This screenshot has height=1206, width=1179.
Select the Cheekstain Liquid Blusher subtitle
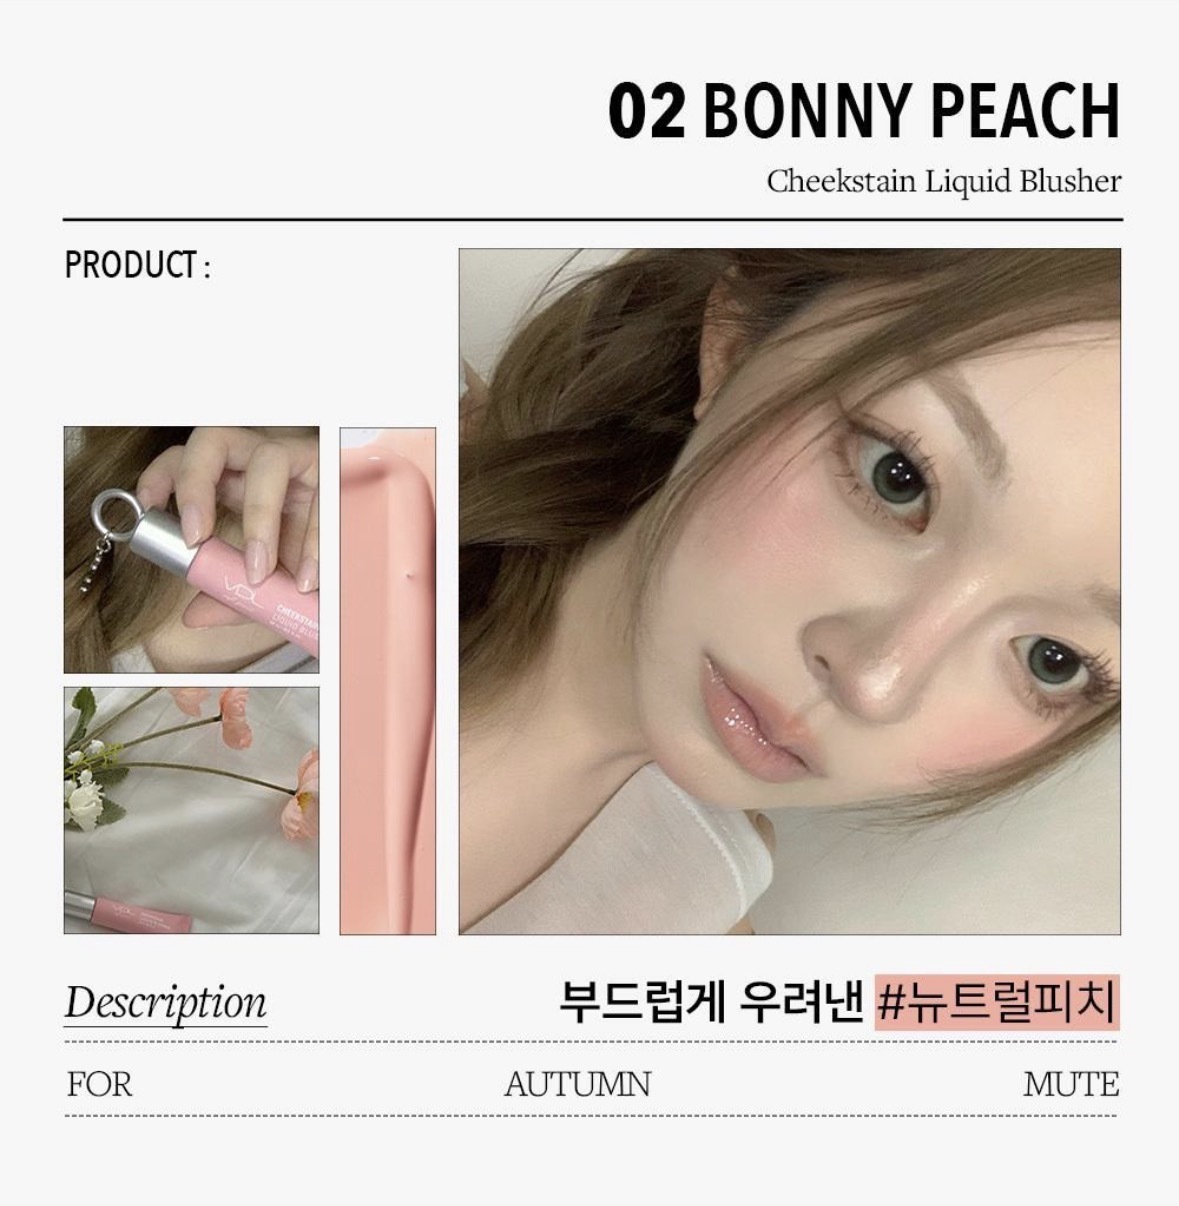[944, 181]
